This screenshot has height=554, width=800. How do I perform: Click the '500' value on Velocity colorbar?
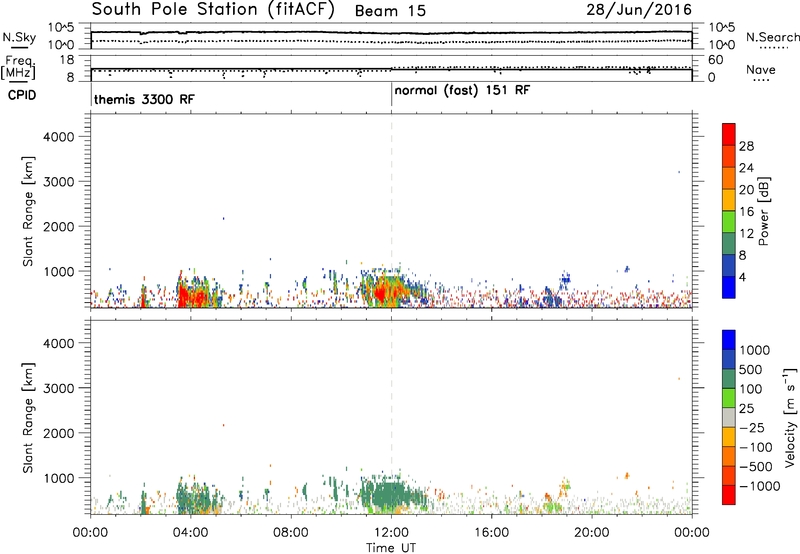pos(749,369)
